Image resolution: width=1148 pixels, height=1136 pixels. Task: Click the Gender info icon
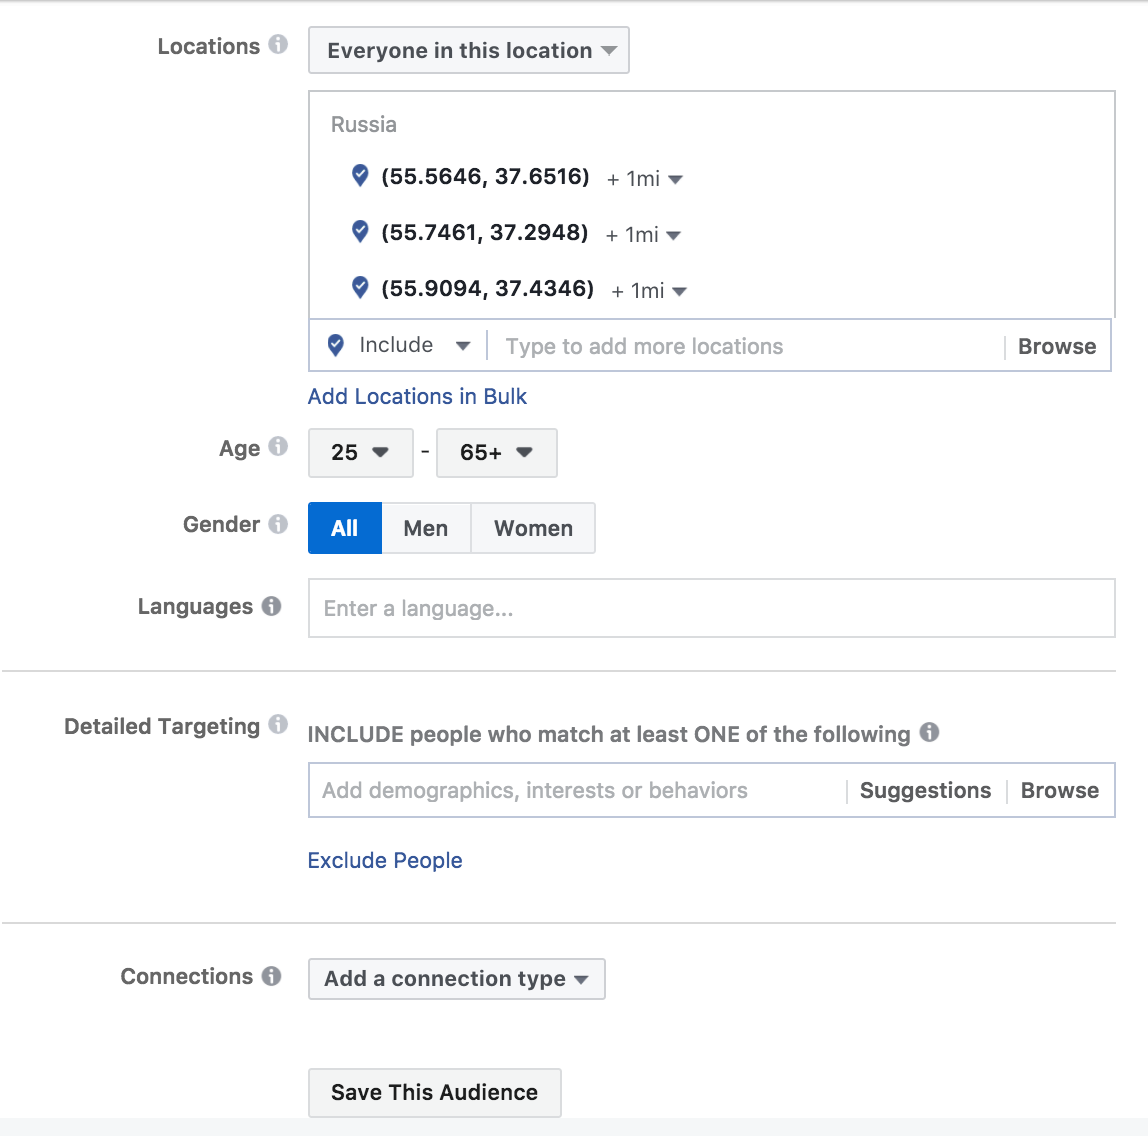click(278, 523)
